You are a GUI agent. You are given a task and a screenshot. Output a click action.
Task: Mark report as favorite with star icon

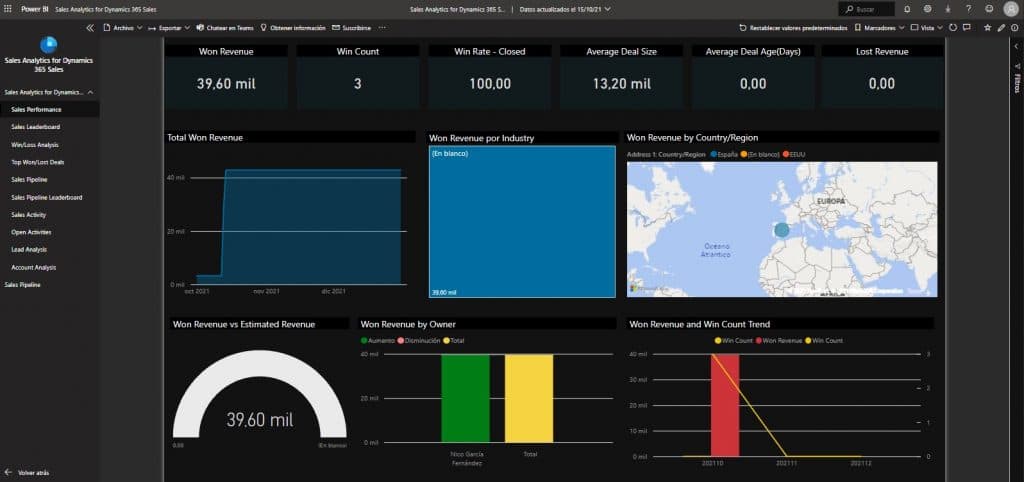(987, 28)
